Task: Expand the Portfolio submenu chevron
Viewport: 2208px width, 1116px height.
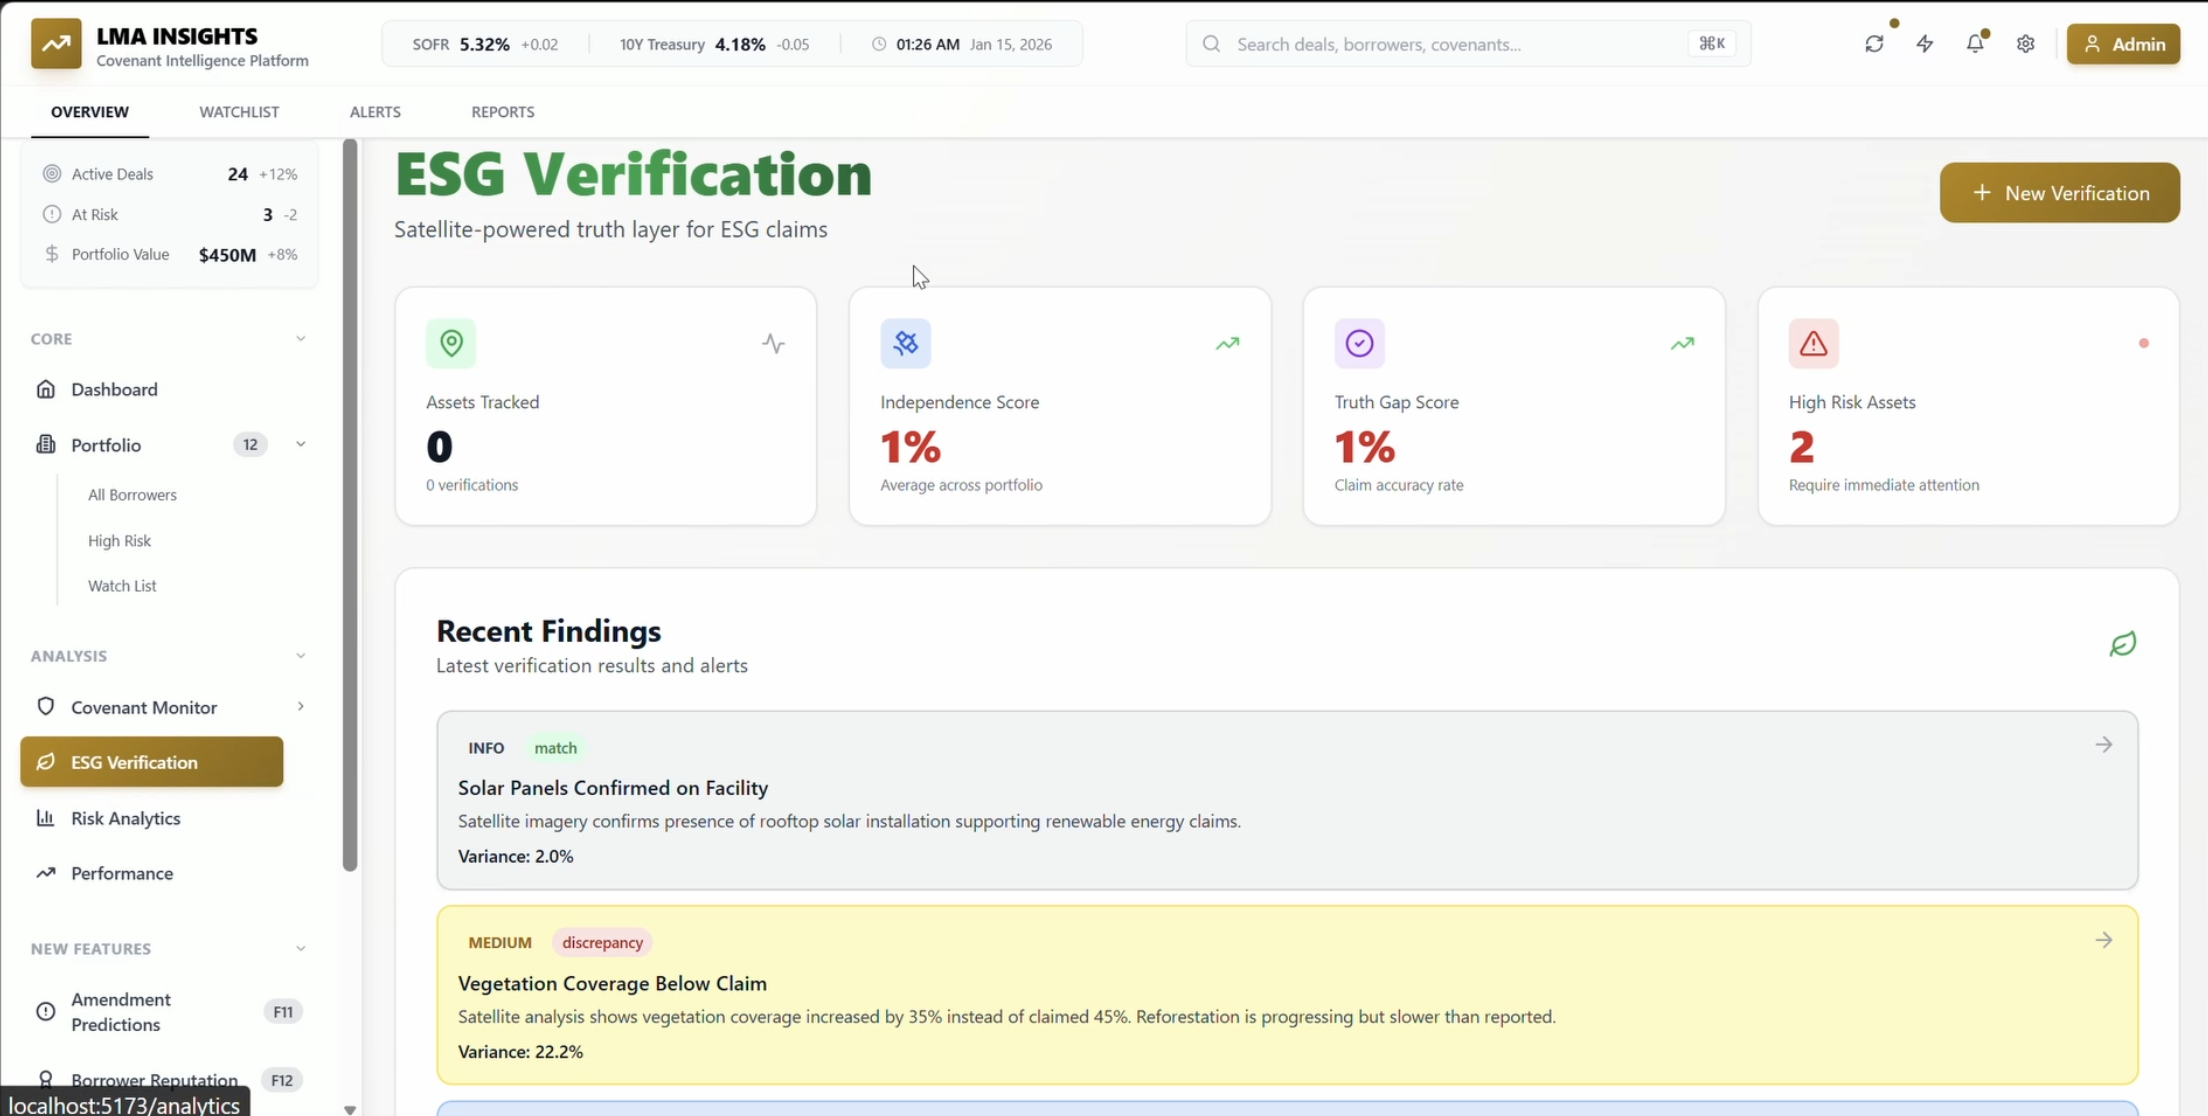Action: coord(300,444)
